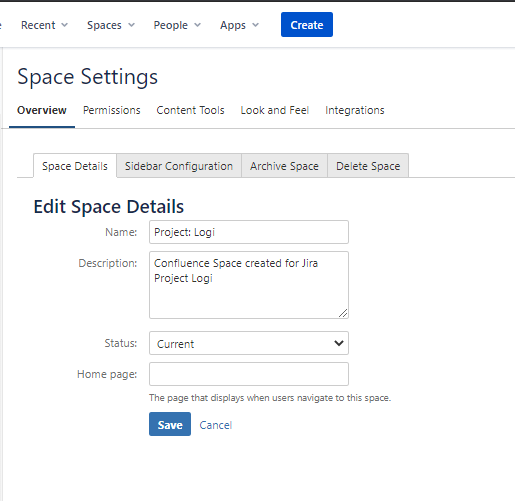This screenshot has width=515, height=501.
Task: Go to the Look and Feel tab
Action: click(x=275, y=110)
